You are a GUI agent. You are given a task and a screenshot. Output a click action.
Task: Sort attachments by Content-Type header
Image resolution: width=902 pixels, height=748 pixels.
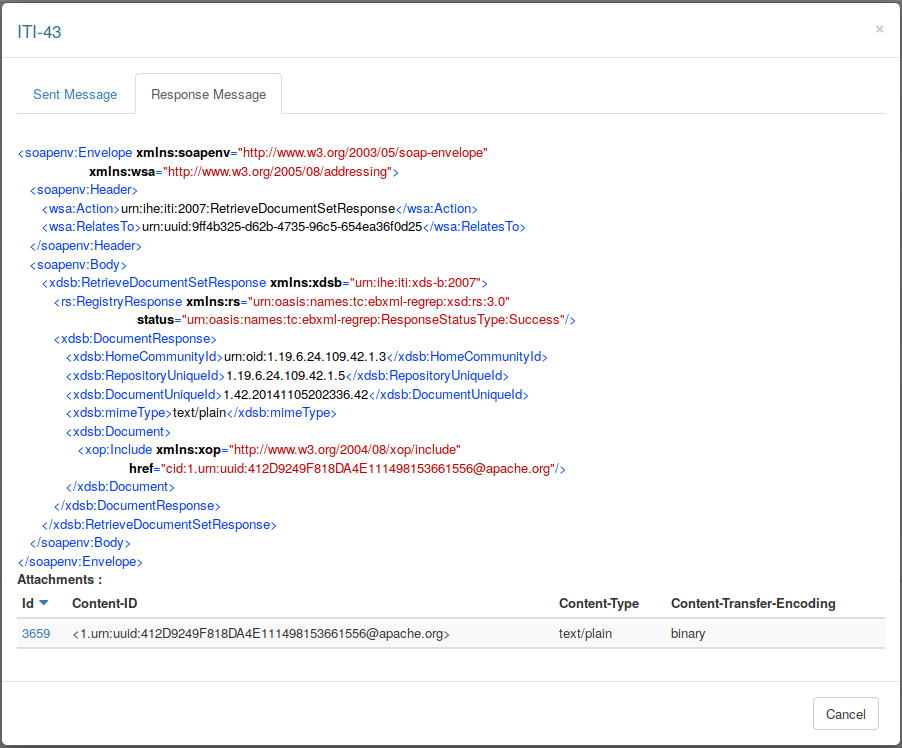[x=598, y=603]
